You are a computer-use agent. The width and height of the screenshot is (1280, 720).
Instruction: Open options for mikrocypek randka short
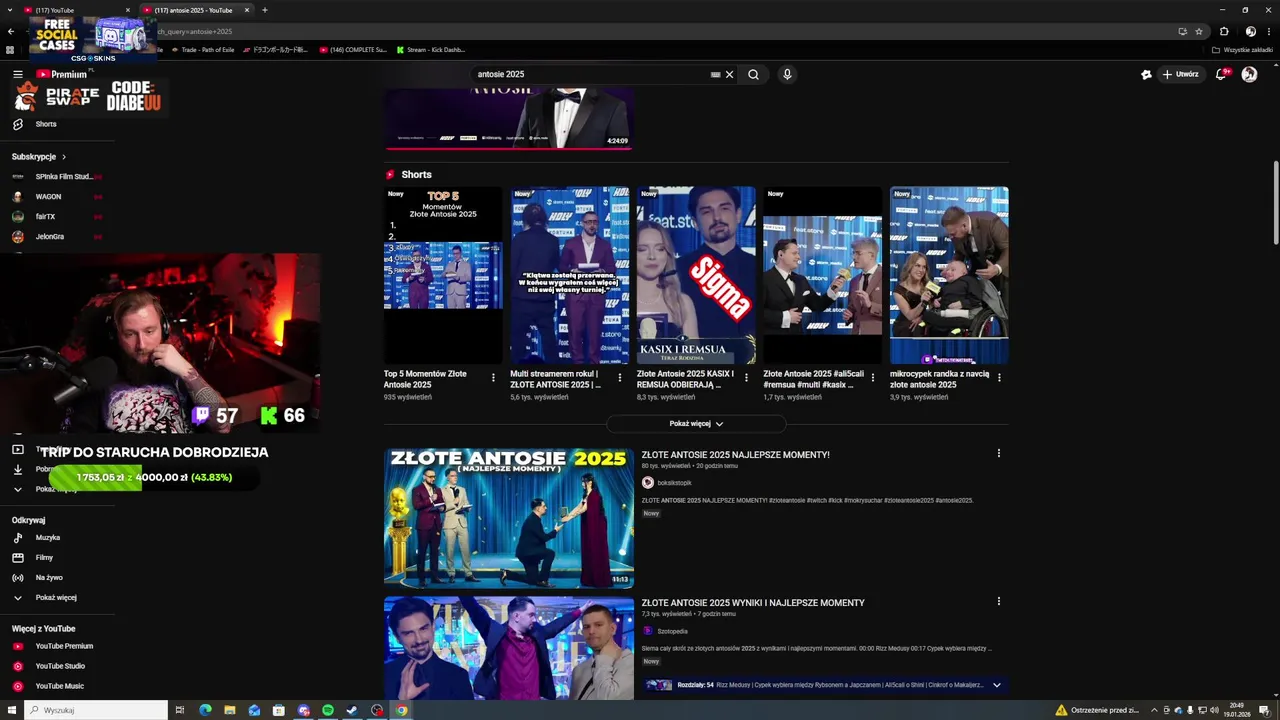999,378
